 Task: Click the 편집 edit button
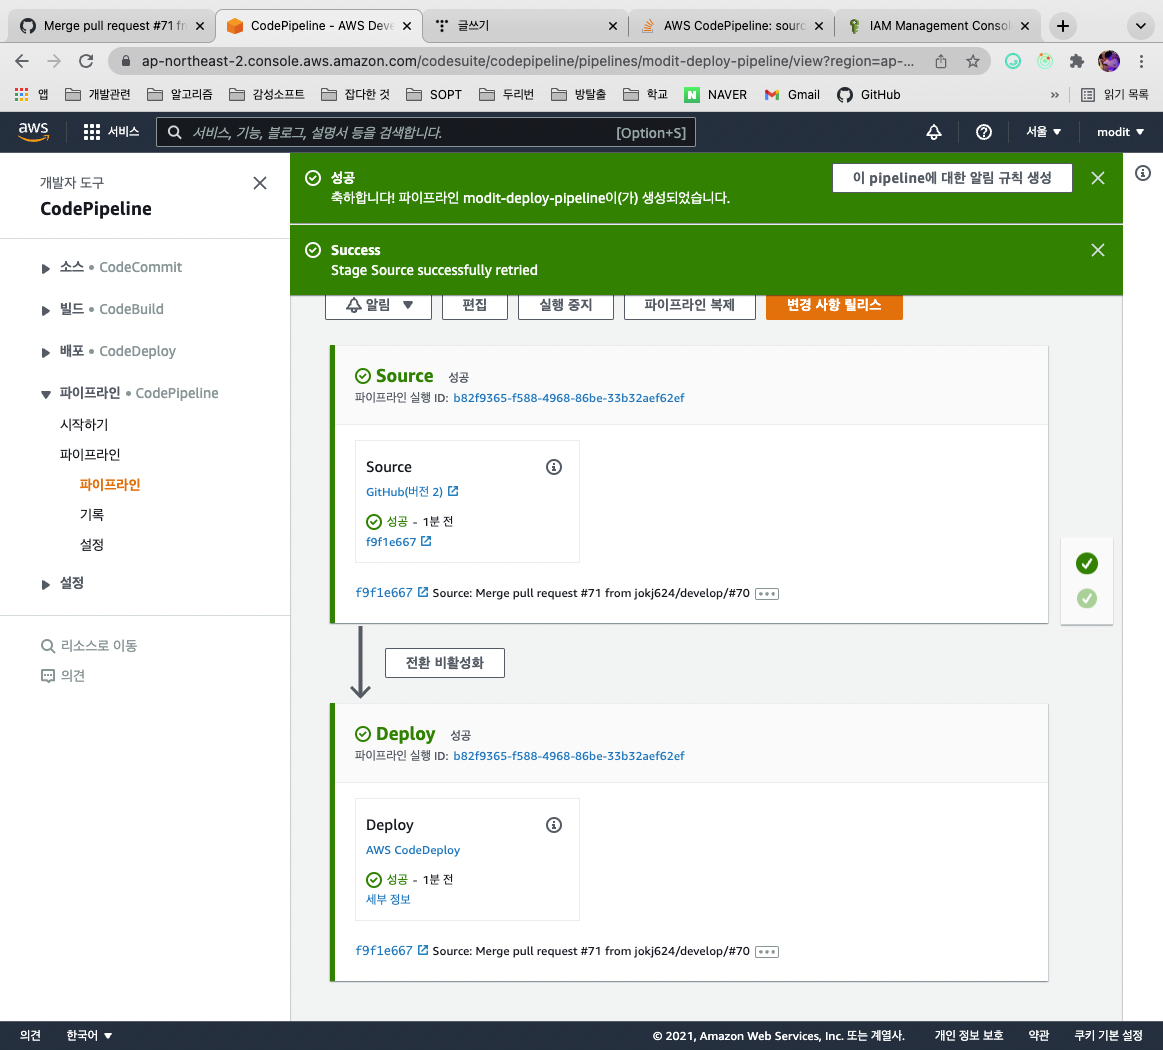tap(475, 305)
